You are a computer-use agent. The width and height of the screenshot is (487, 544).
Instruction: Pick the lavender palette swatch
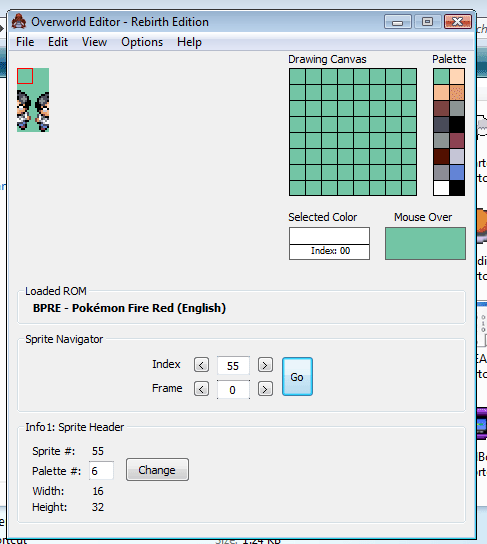point(457,156)
